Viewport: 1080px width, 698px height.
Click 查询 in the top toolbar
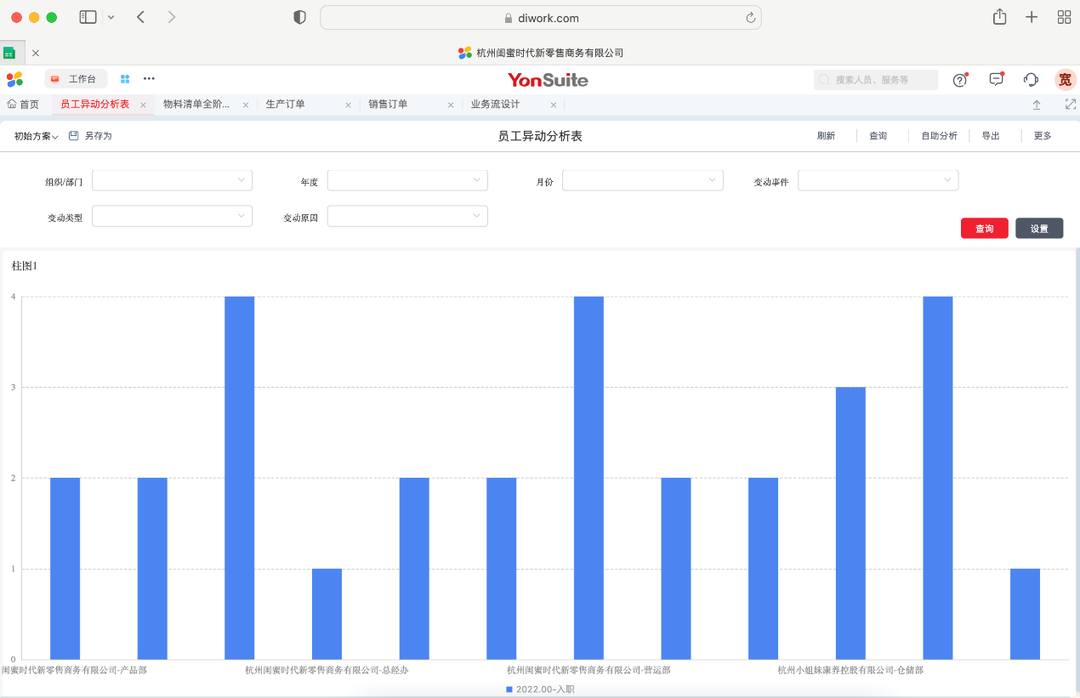(878, 136)
